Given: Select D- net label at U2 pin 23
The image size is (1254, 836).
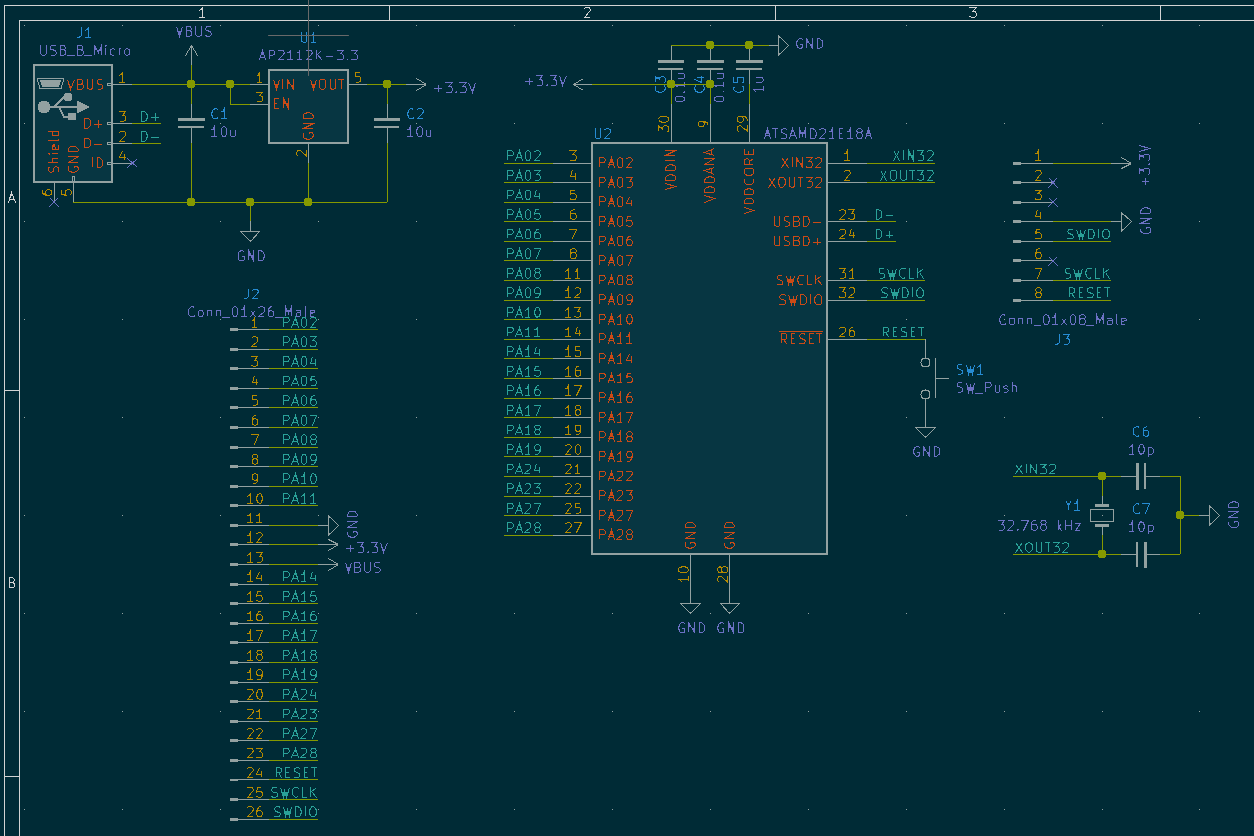Looking at the screenshot, I should tap(885, 215).
